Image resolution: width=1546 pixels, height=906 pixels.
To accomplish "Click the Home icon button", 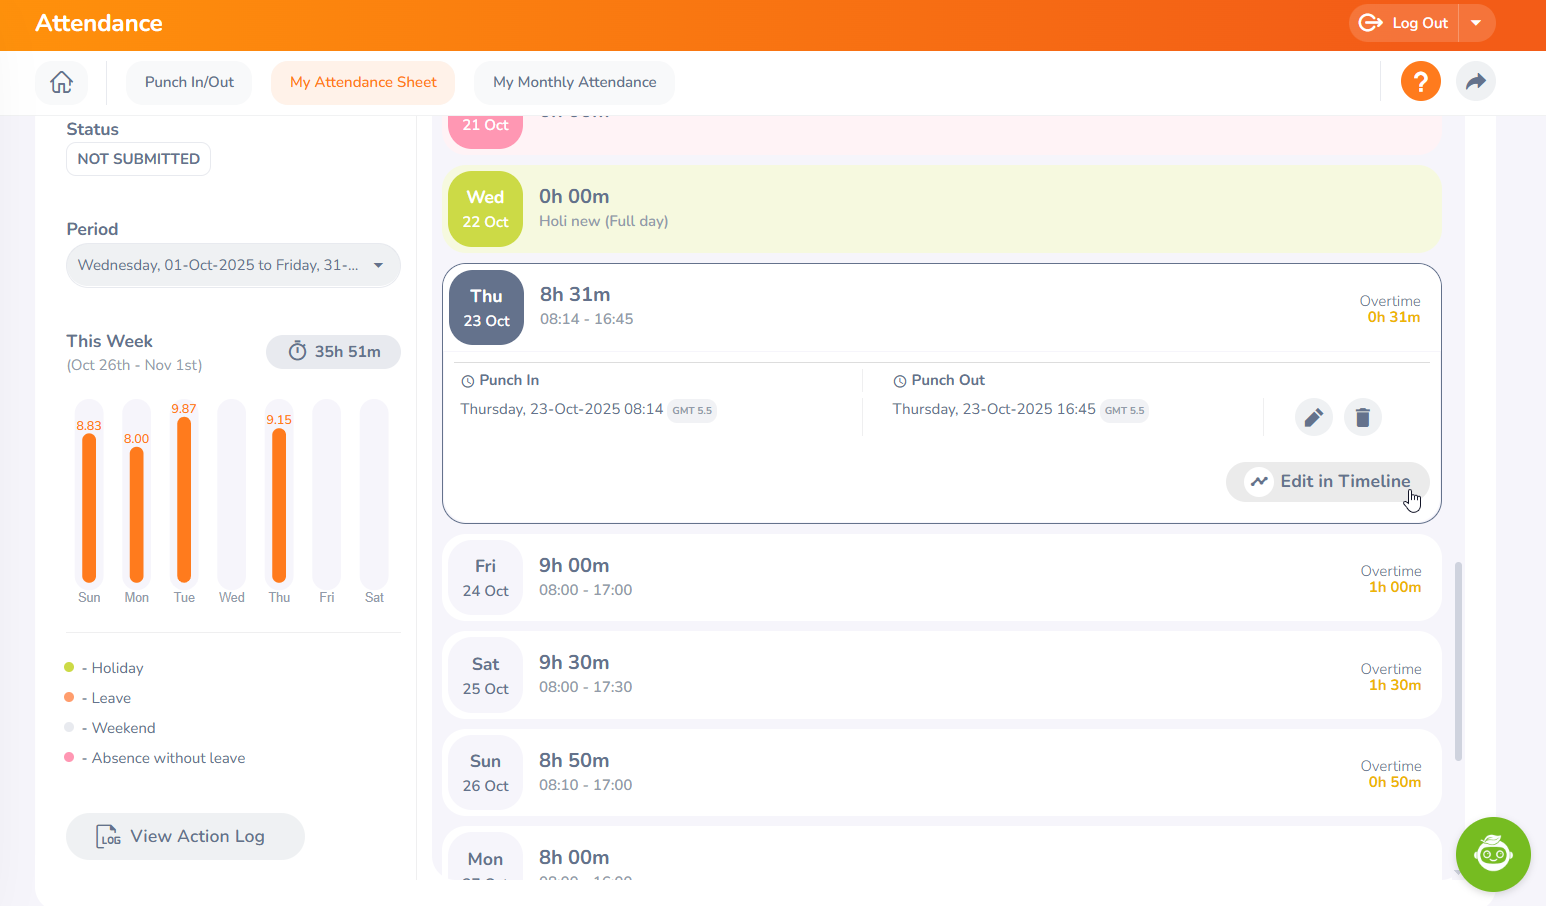I will click(61, 82).
